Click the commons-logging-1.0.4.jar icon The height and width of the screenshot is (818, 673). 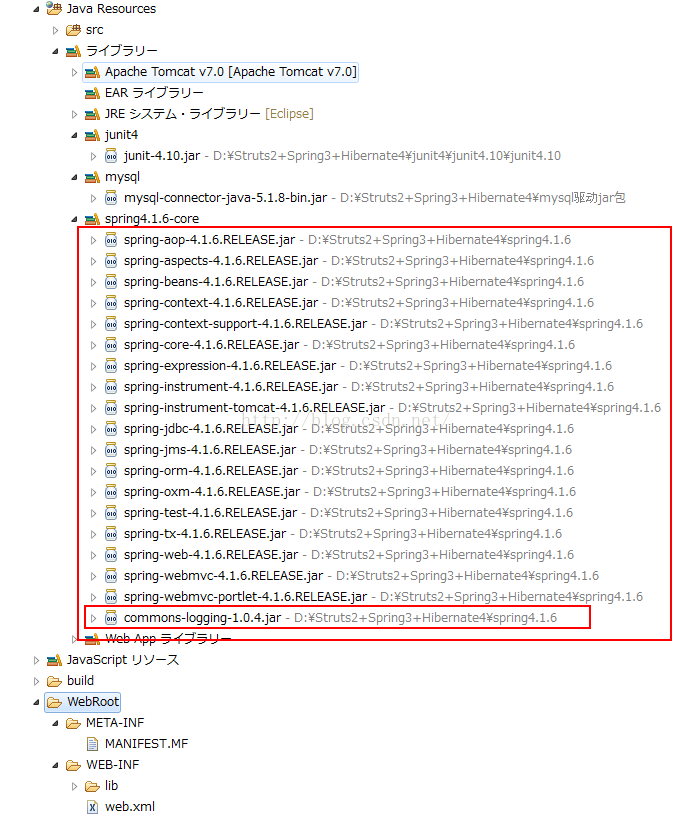111,618
